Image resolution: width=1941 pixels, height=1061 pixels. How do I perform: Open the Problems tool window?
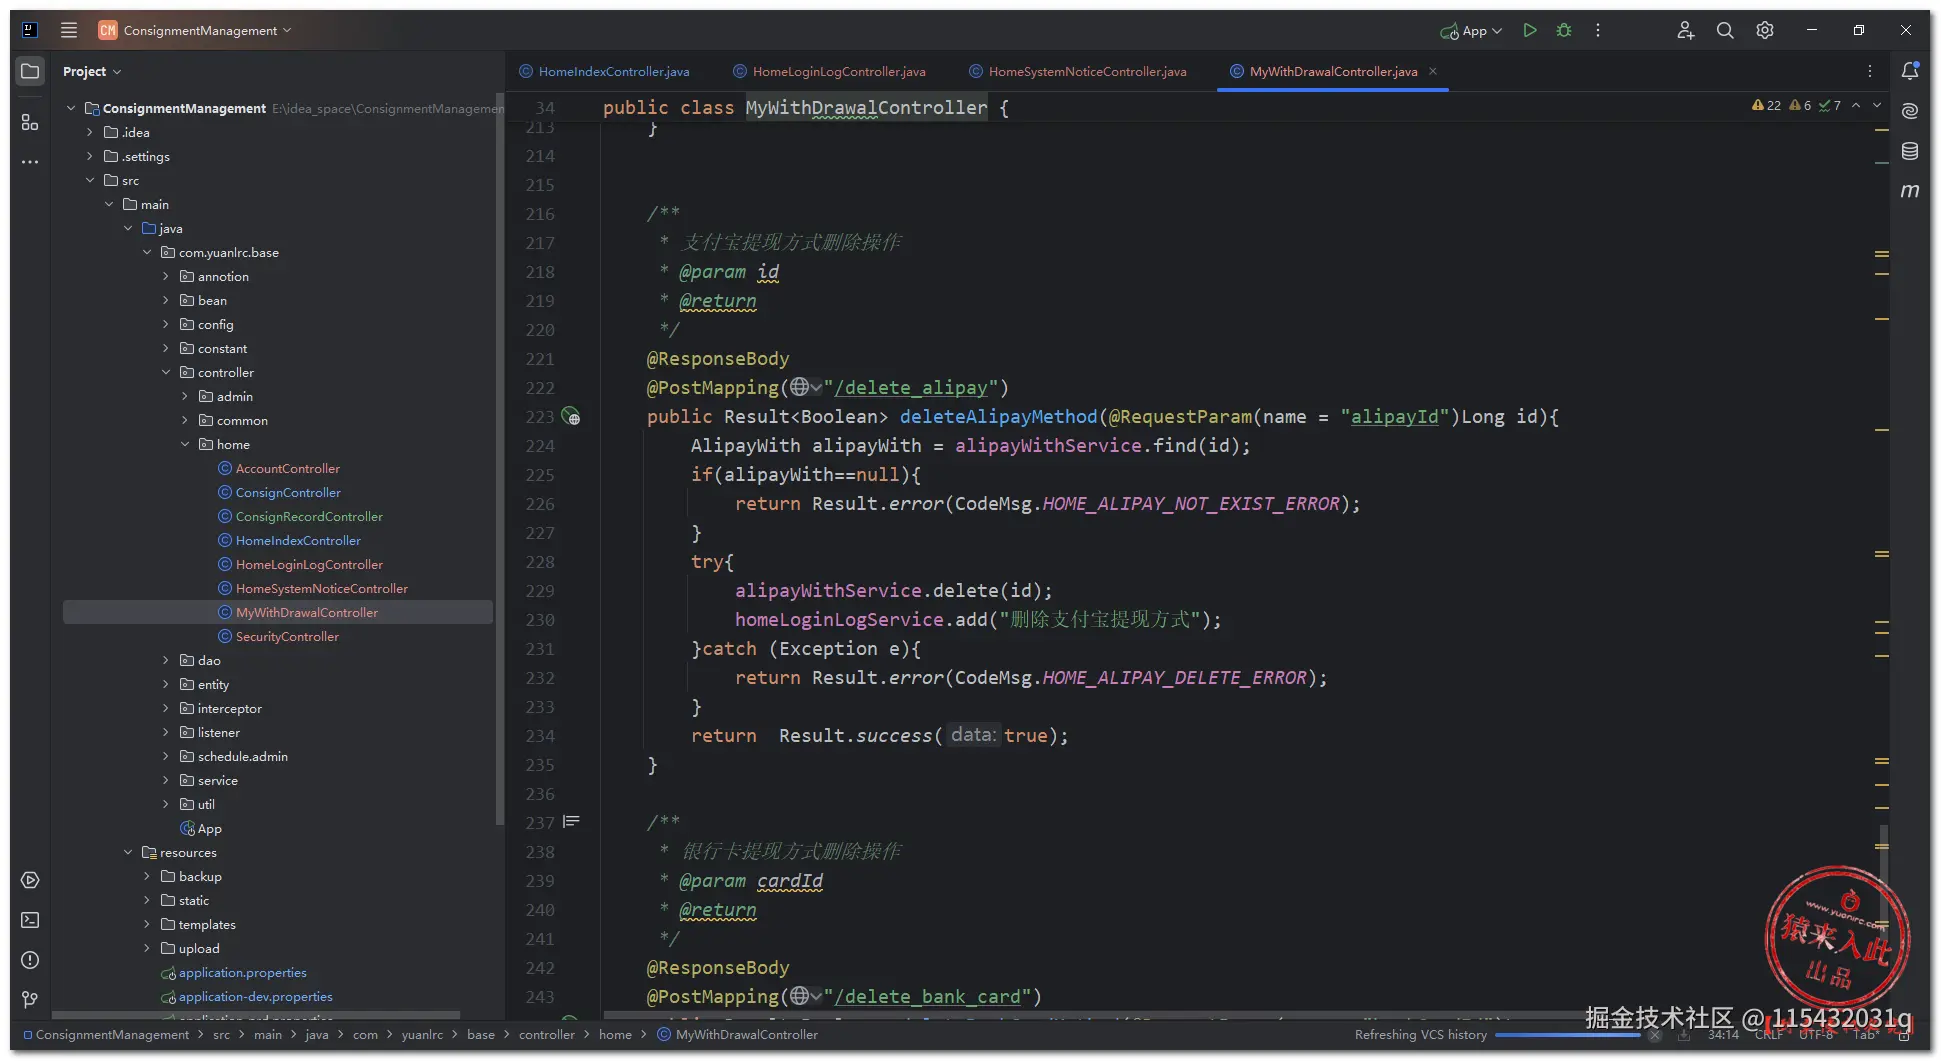30,960
